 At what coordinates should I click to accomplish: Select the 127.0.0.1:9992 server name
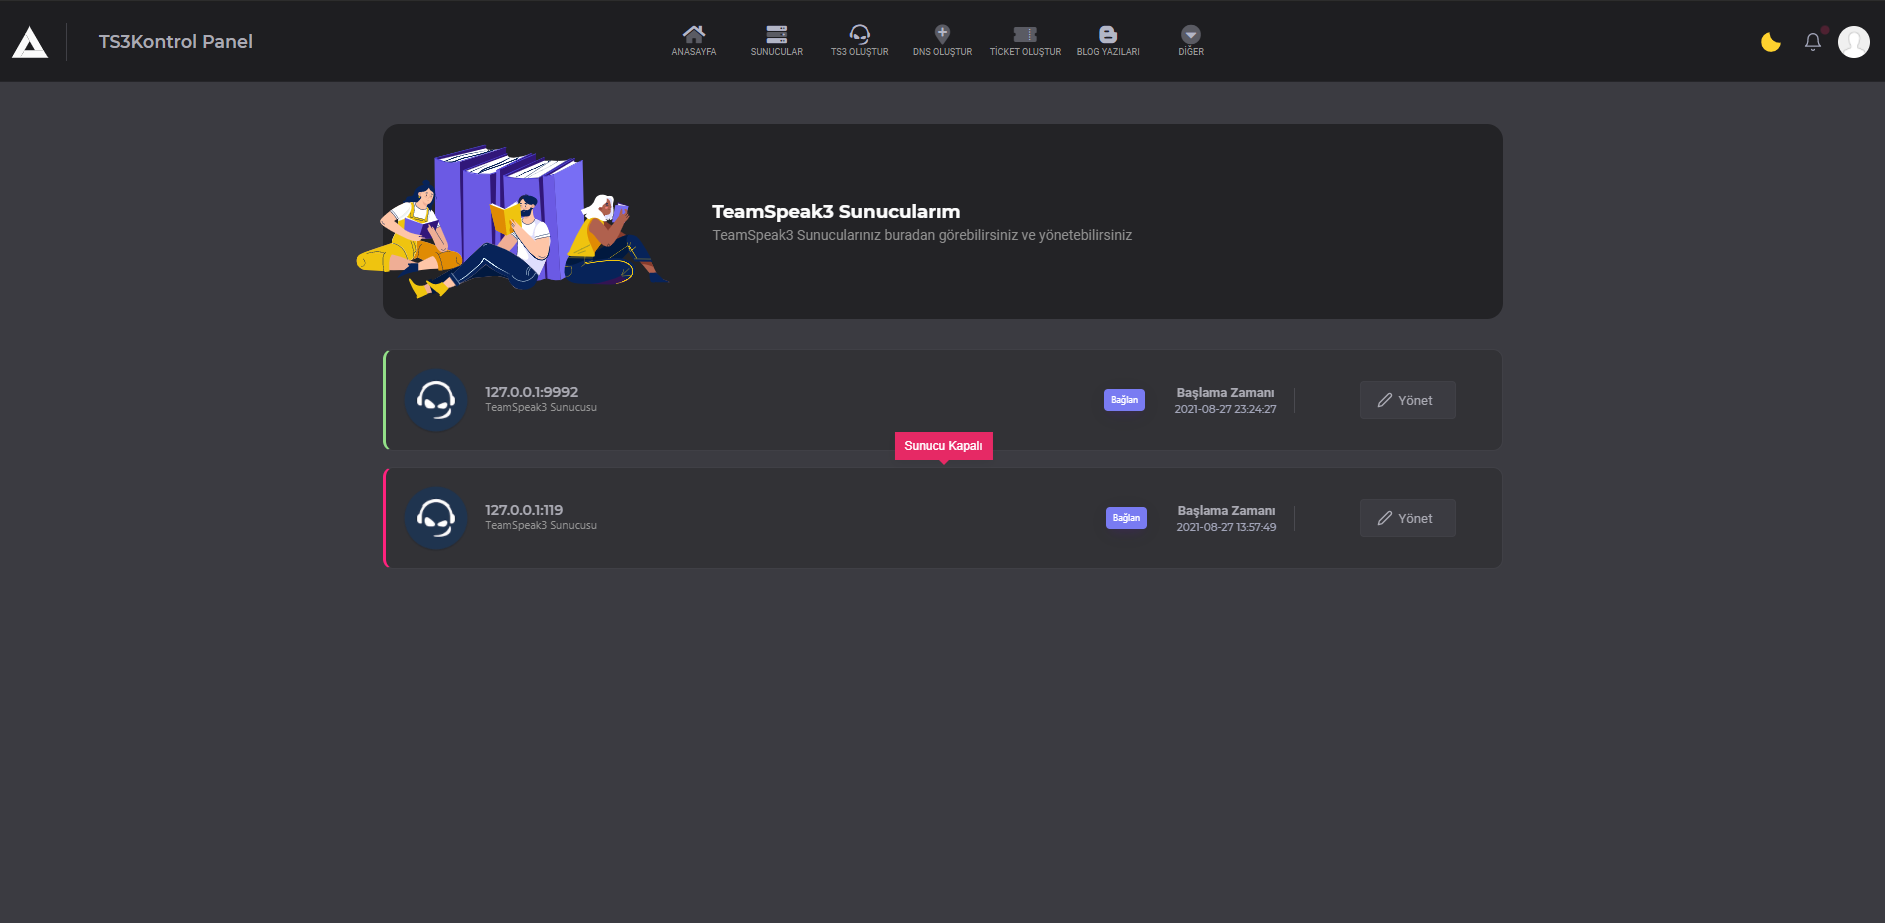click(531, 392)
